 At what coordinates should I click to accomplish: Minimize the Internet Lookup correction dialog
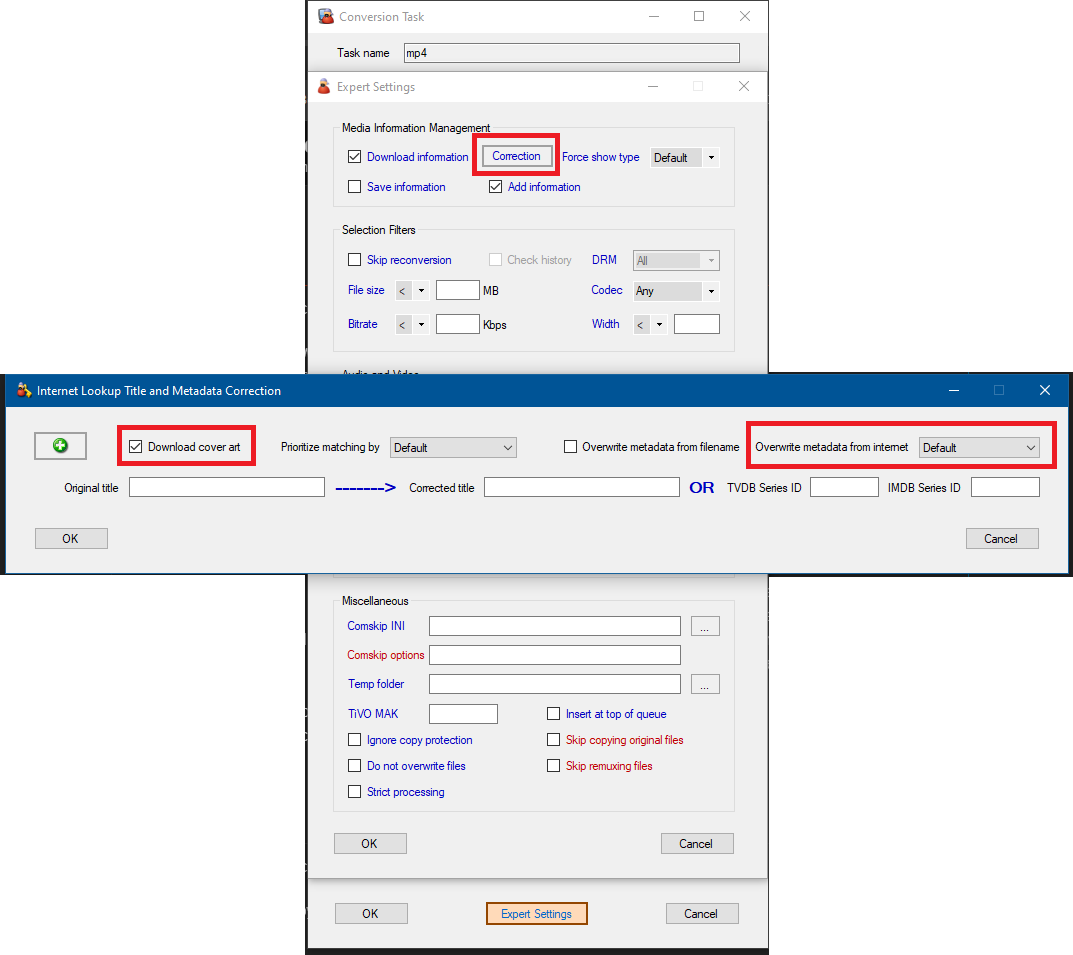coord(954,390)
